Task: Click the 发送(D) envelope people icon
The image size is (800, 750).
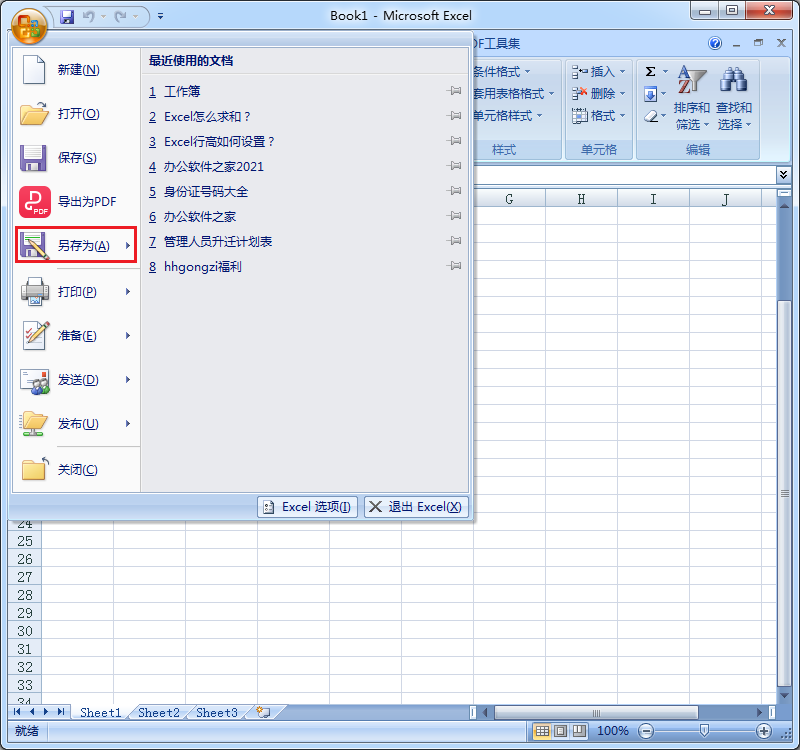Action: tap(35, 381)
